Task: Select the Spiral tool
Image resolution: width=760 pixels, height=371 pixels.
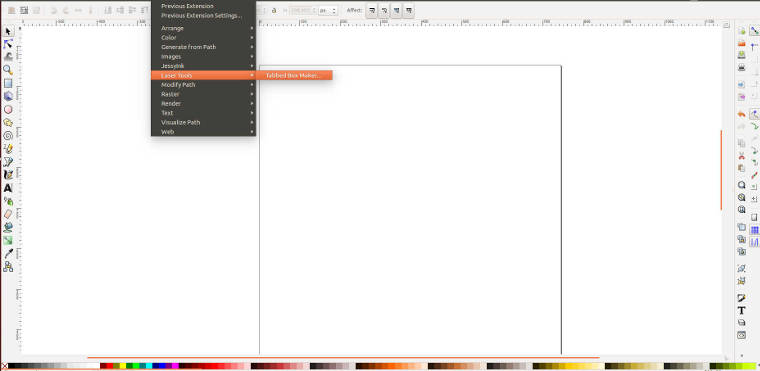Action: point(8,136)
